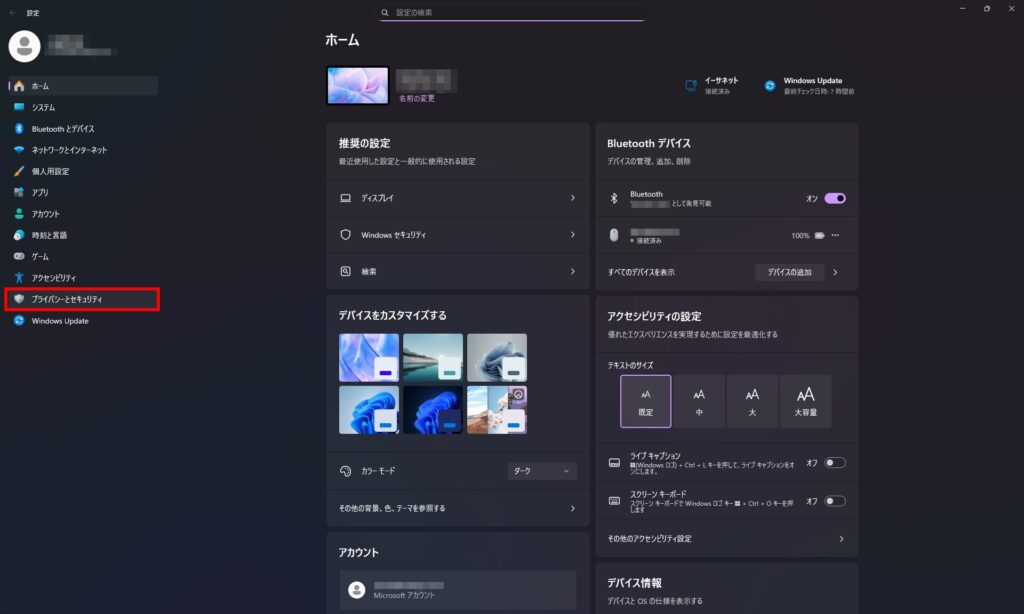This screenshot has width=1024, height=614.
Task: Open the three-dot menu for connected mouse
Action: click(x=835, y=235)
